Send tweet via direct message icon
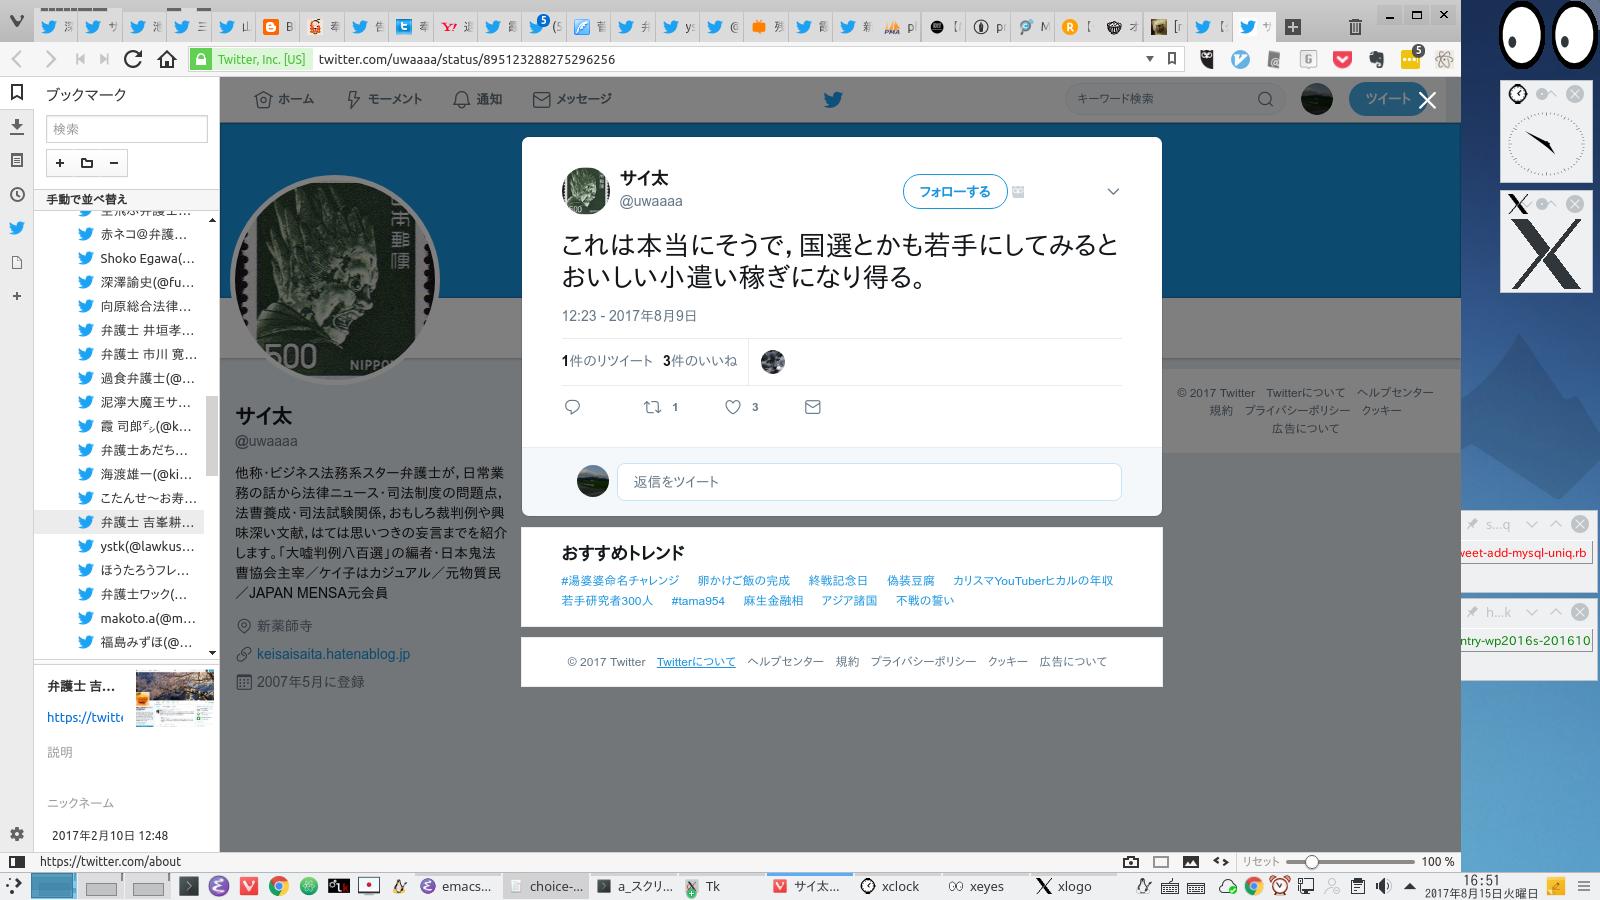The image size is (1600, 900). (x=813, y=407)
